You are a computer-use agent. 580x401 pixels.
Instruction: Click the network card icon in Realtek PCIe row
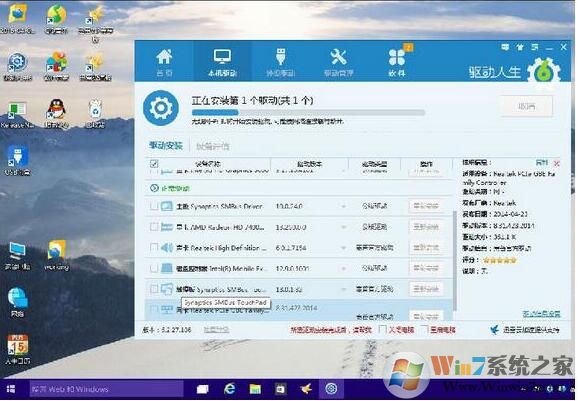(x=167, y=309)
